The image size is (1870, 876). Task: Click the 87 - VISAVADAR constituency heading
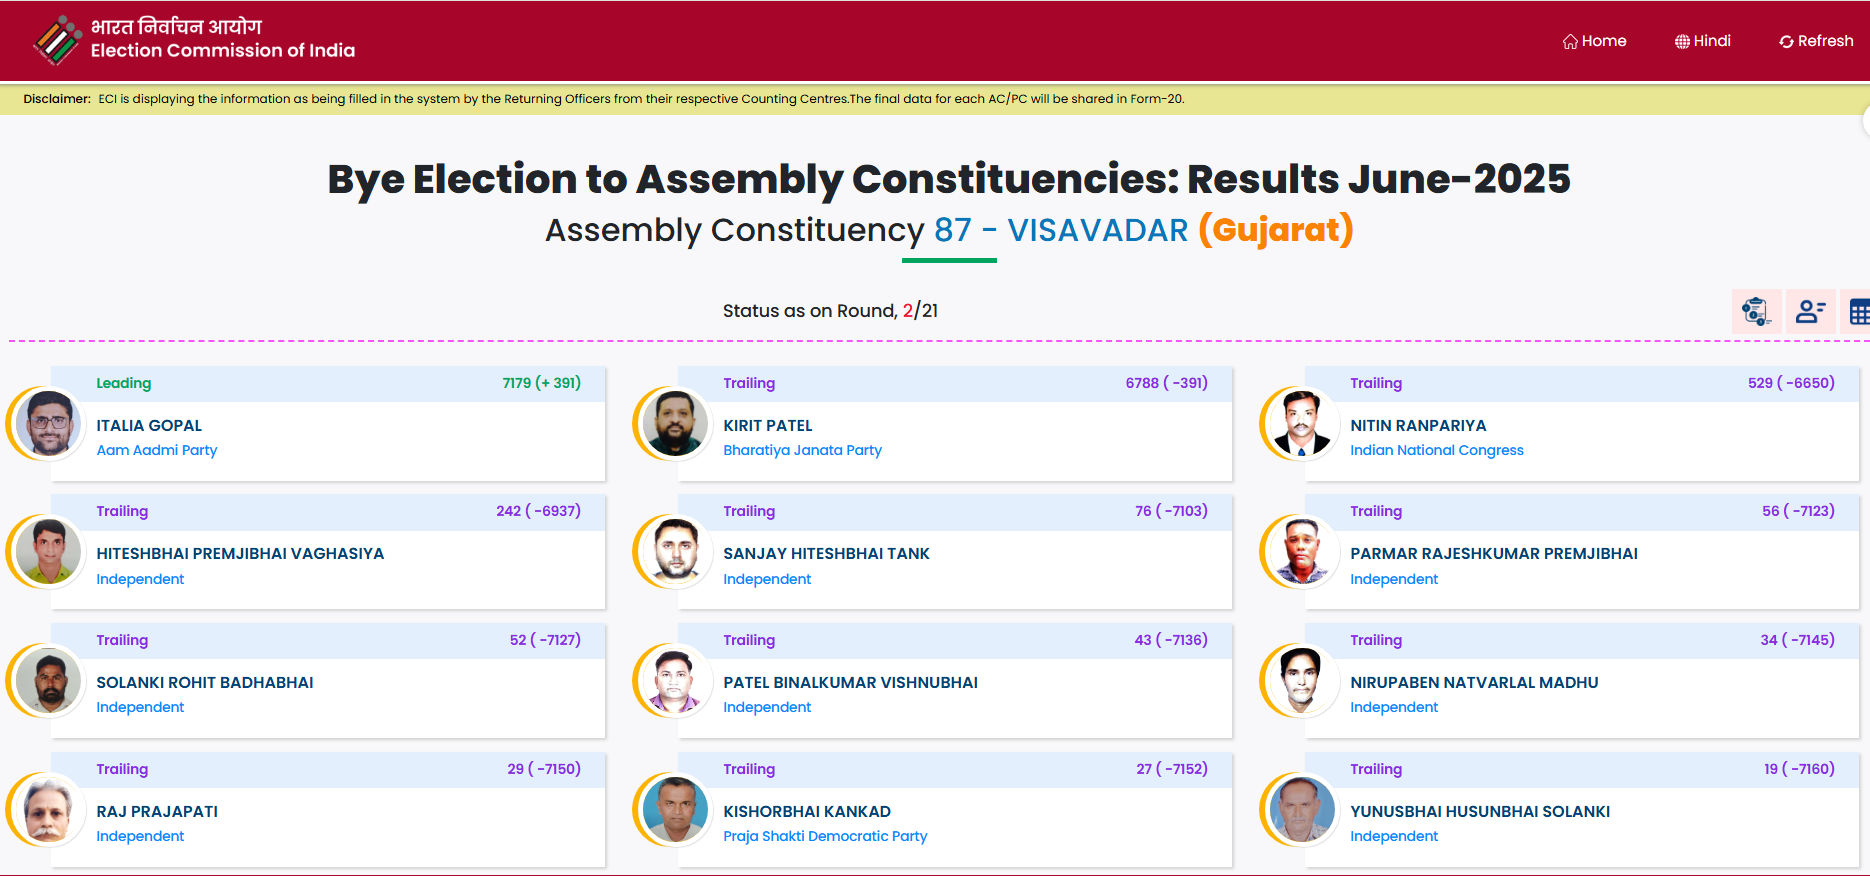click(x=1060, y=230)
